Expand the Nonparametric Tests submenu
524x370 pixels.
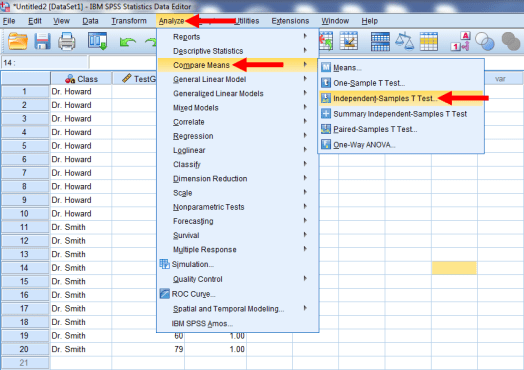pyautogui.click(x=237, y=207)
